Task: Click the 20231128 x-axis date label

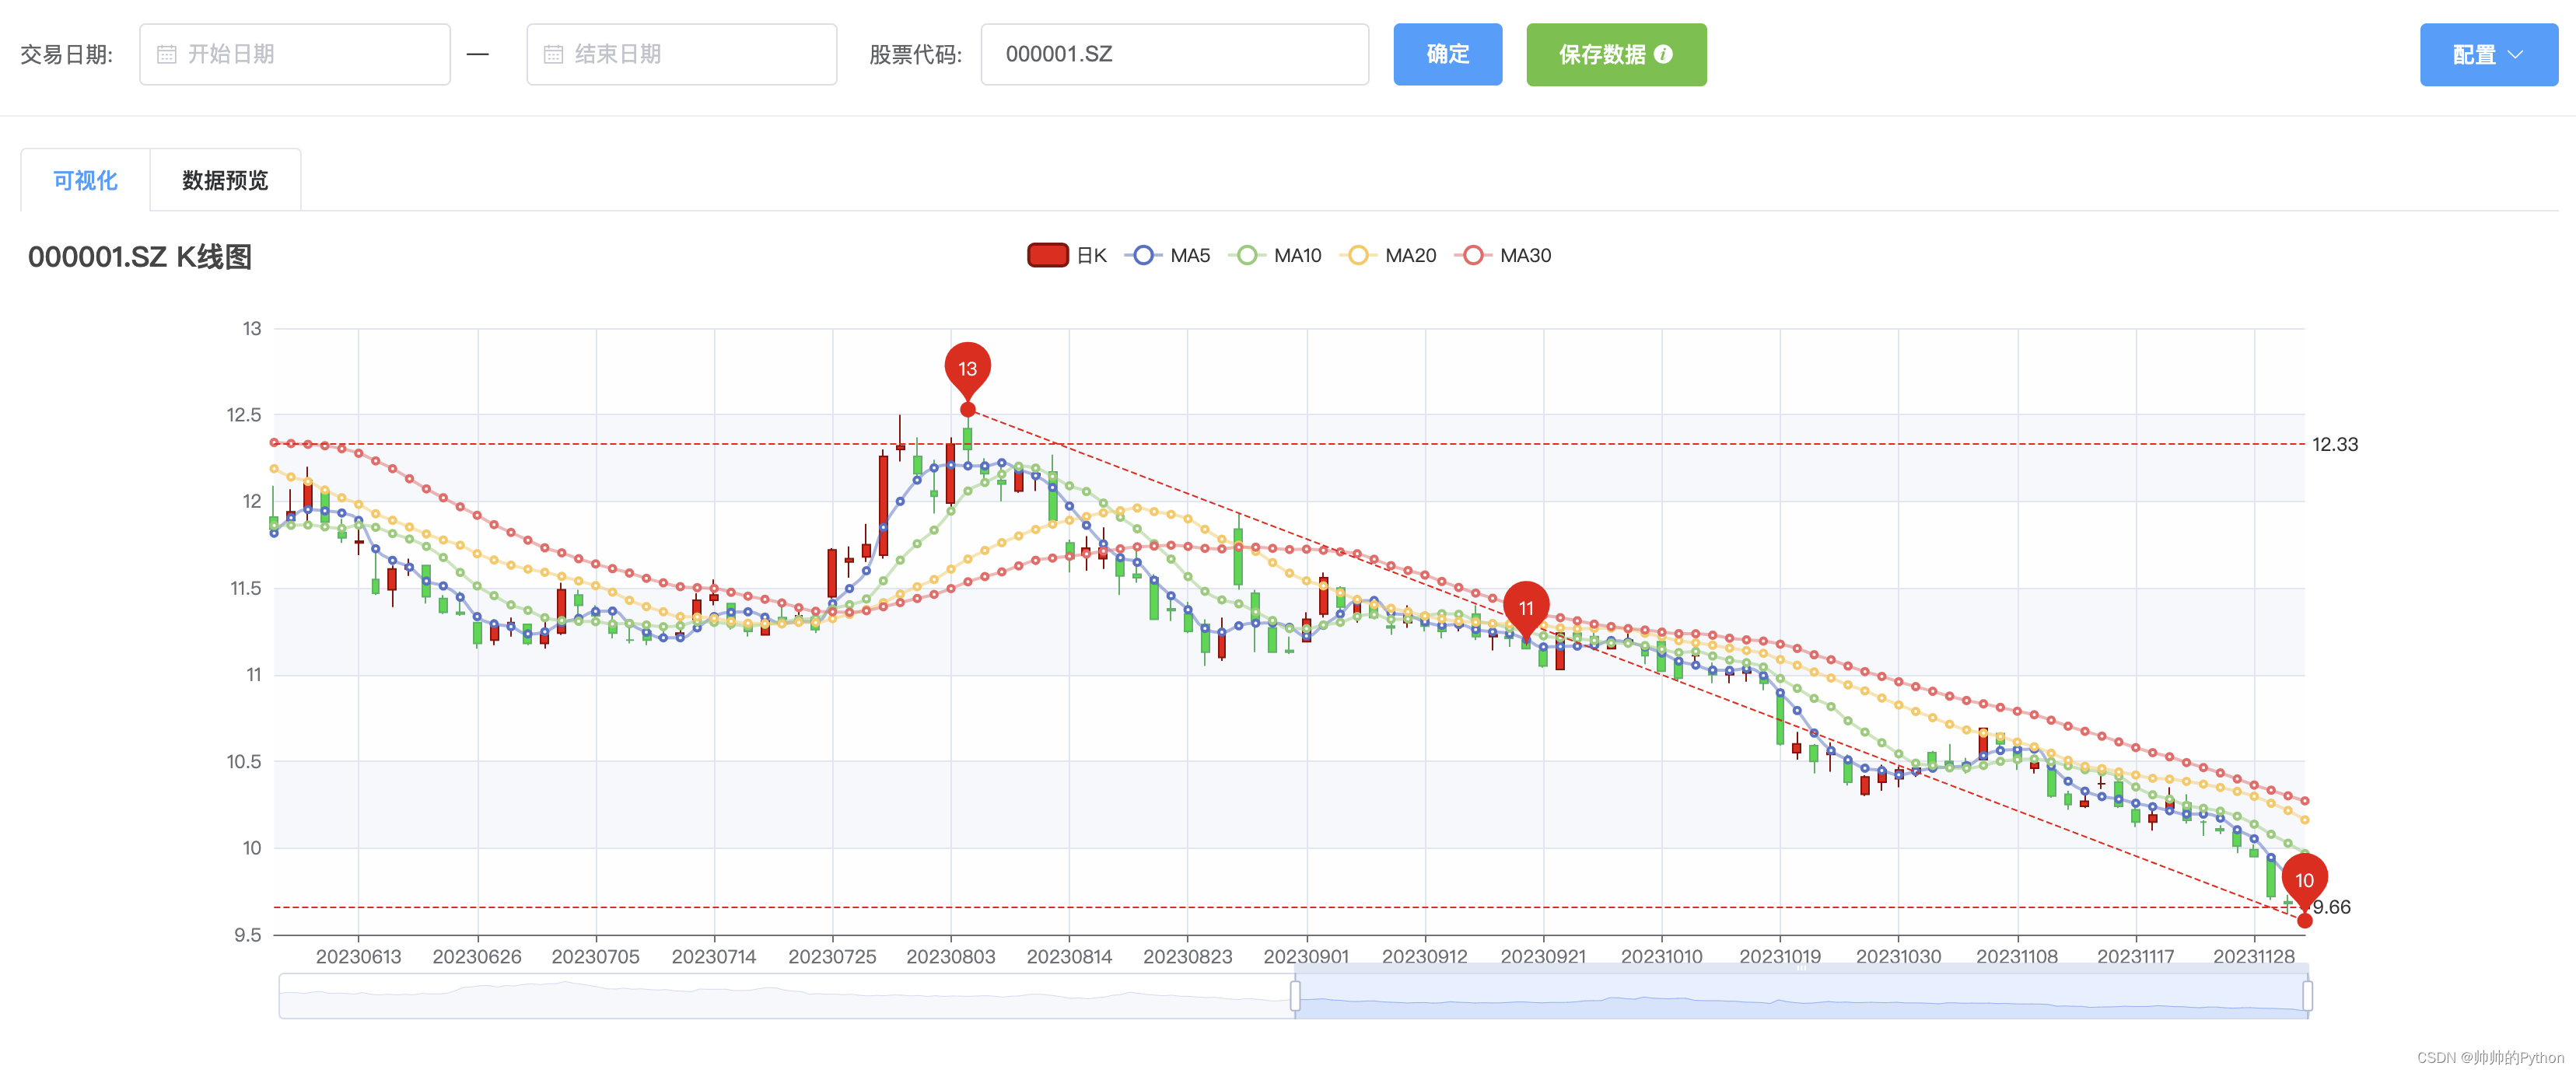Action: [x=2253, y=956]
